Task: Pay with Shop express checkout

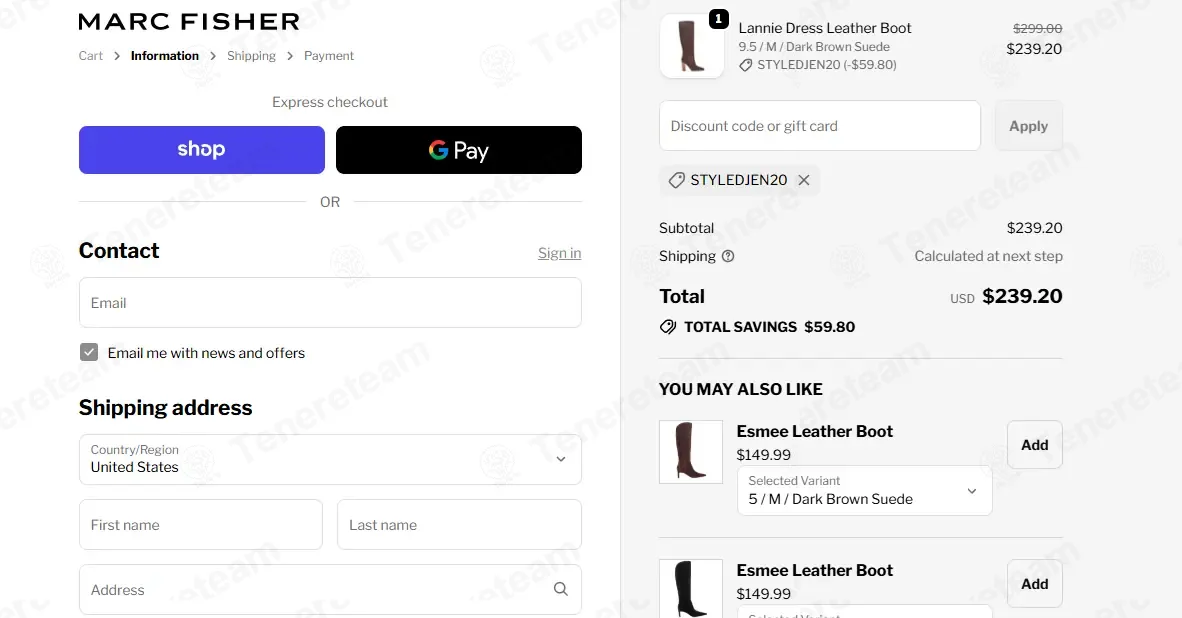Action: (202, 150)
